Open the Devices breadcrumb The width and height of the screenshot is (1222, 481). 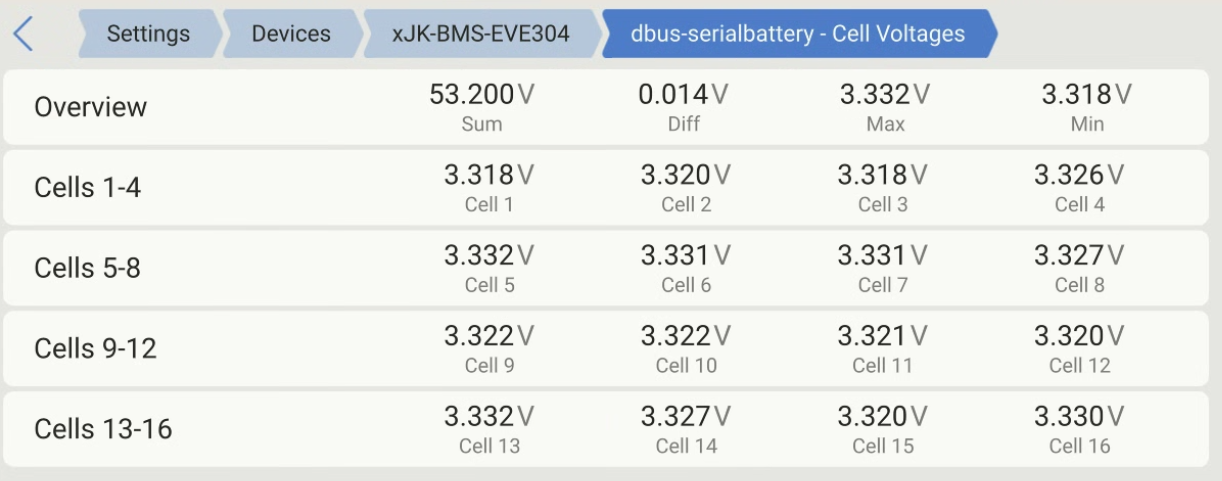(291, 34)
